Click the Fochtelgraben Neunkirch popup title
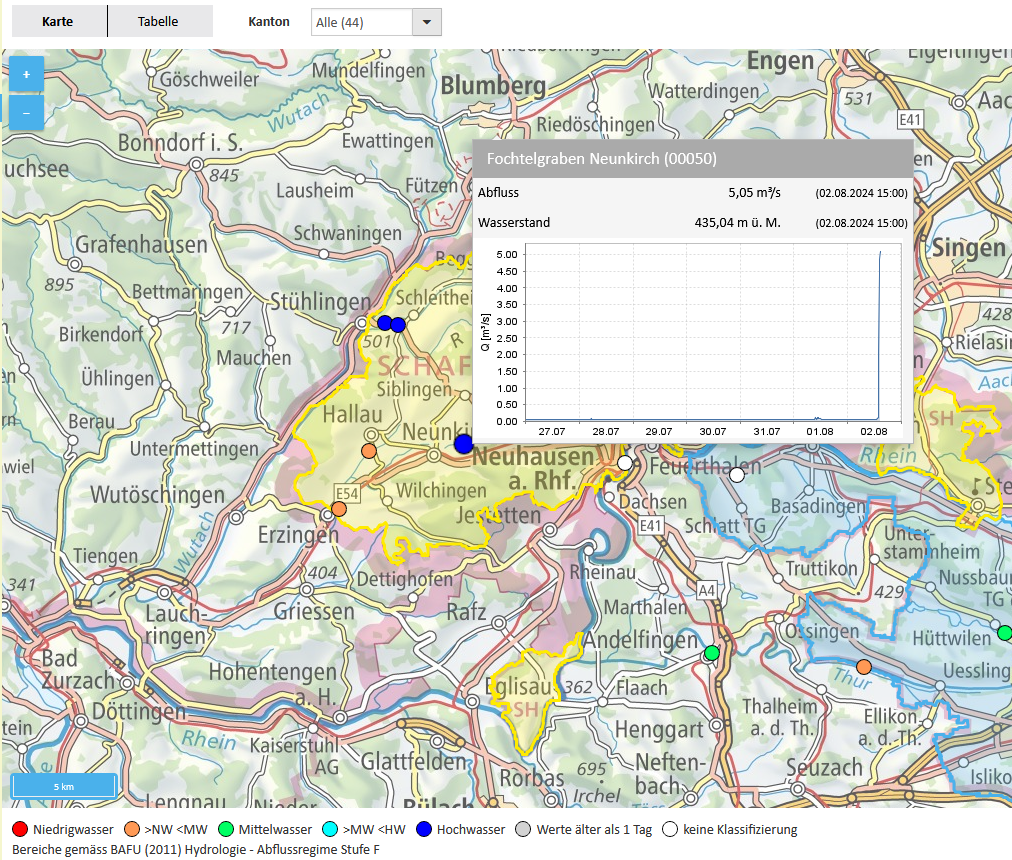Screen dimensions: 1012x860 (601, 159)
